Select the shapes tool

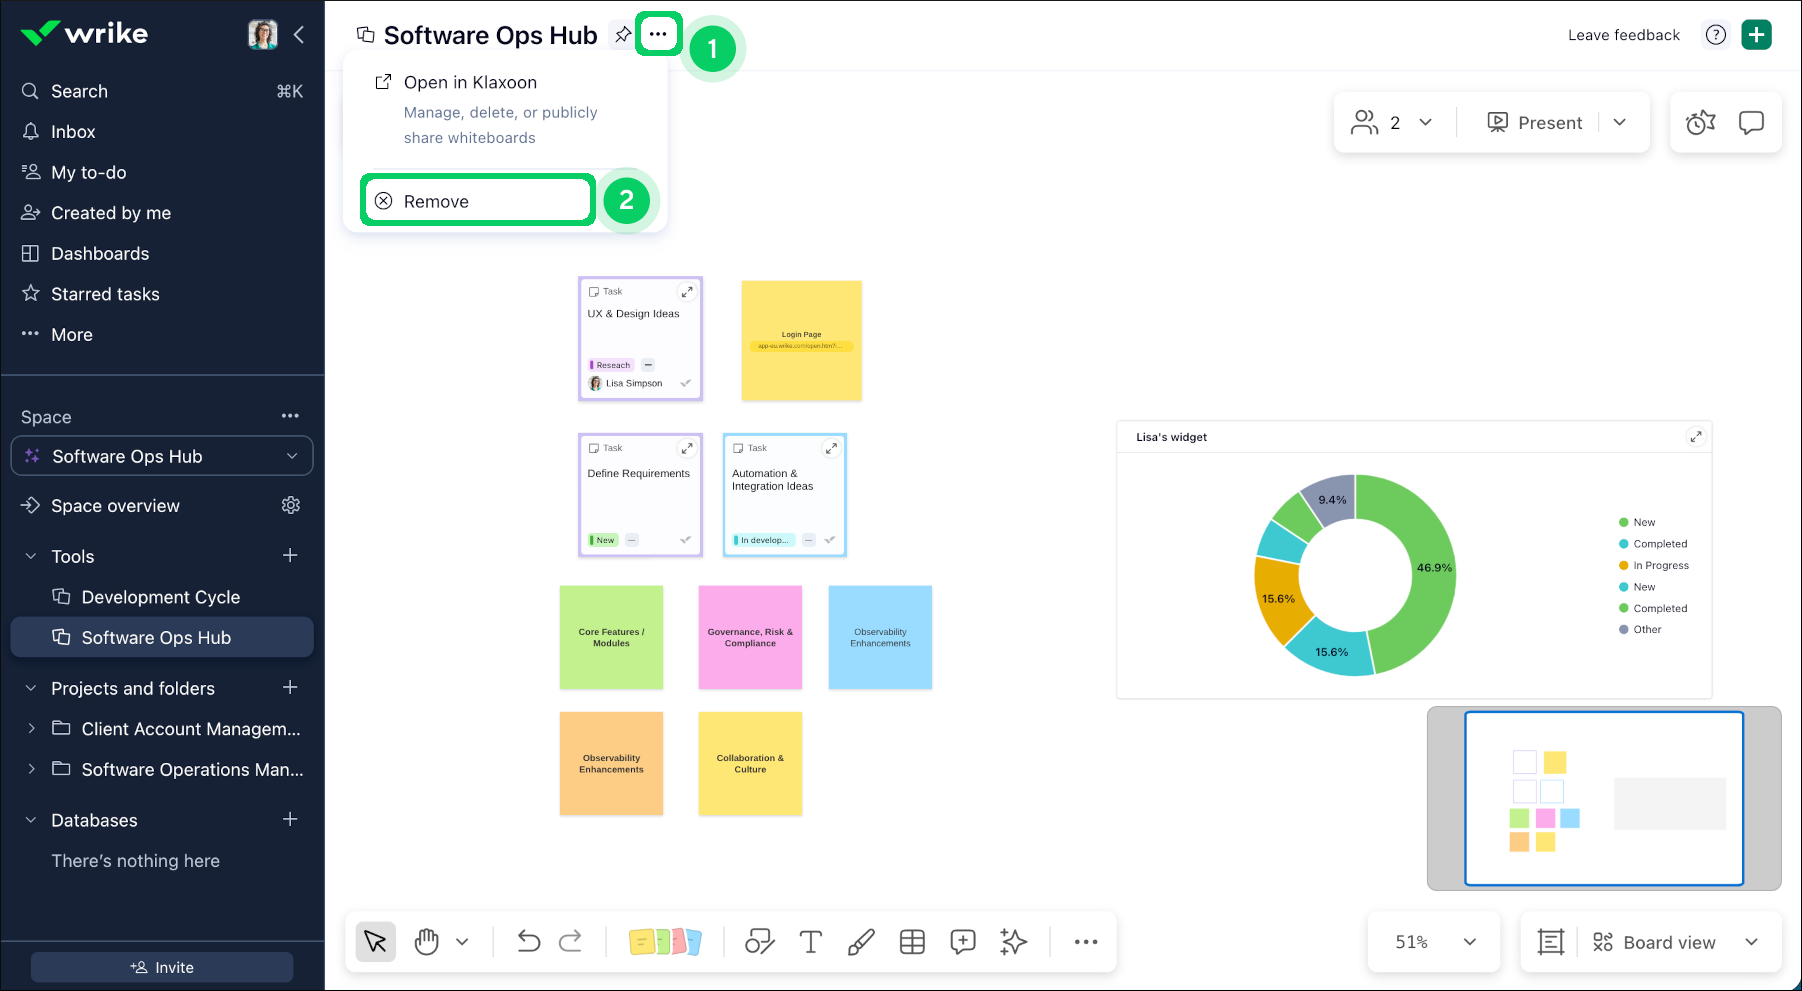click(760, 942)
